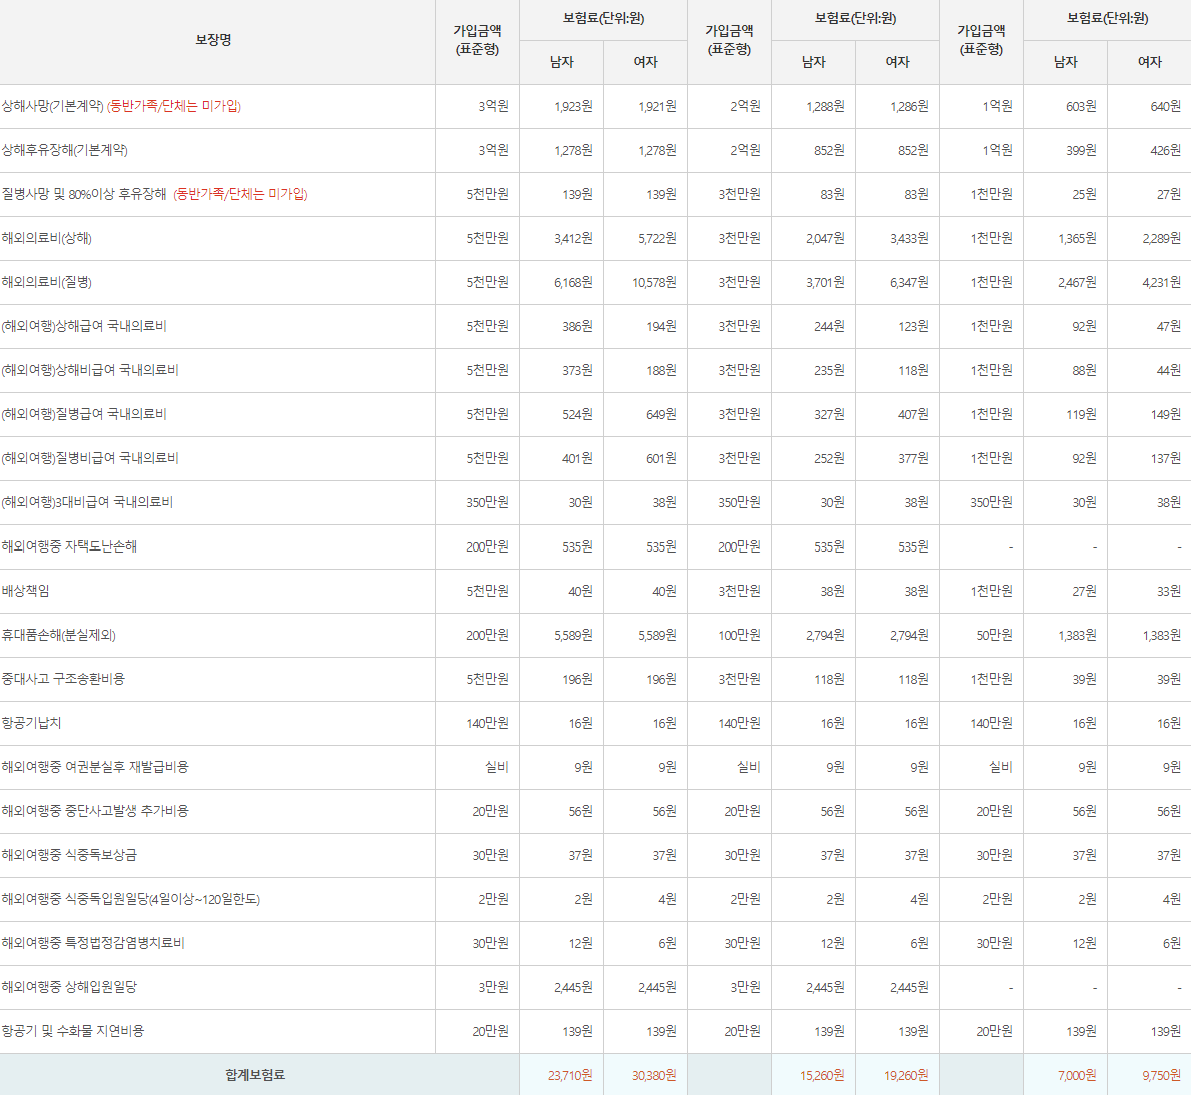This screenshot has height=1096, width=1194.
Task: Click the 보장명 column header
Action: click(213, 40)
